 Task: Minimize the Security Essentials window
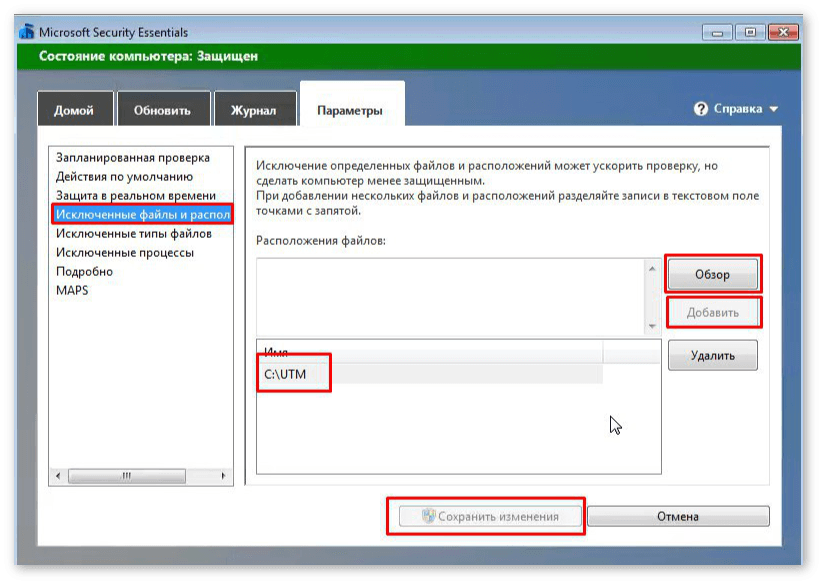click(718, 33)
